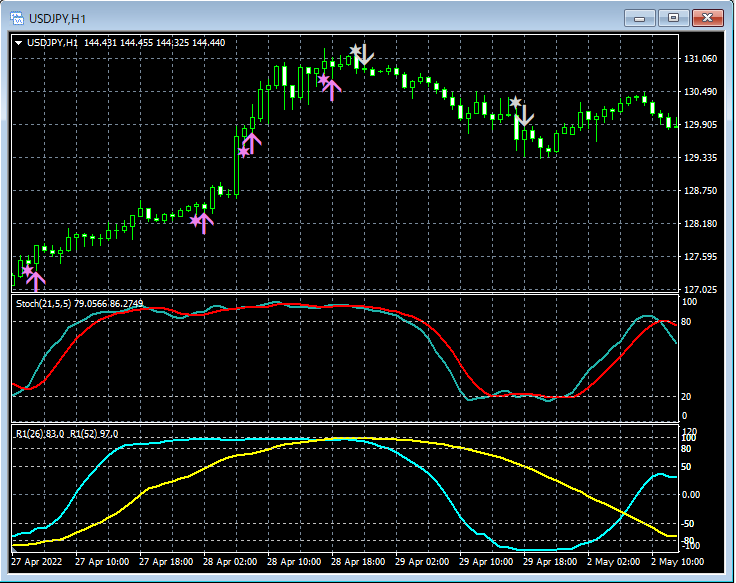Click the Stoch(21,5,5) indicator label
736x583 pixels.
click(x=45, y=302)
